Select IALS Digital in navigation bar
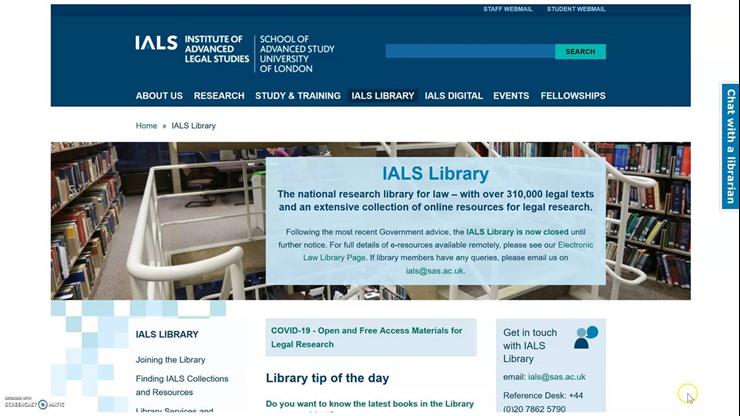 click(453, 96)
